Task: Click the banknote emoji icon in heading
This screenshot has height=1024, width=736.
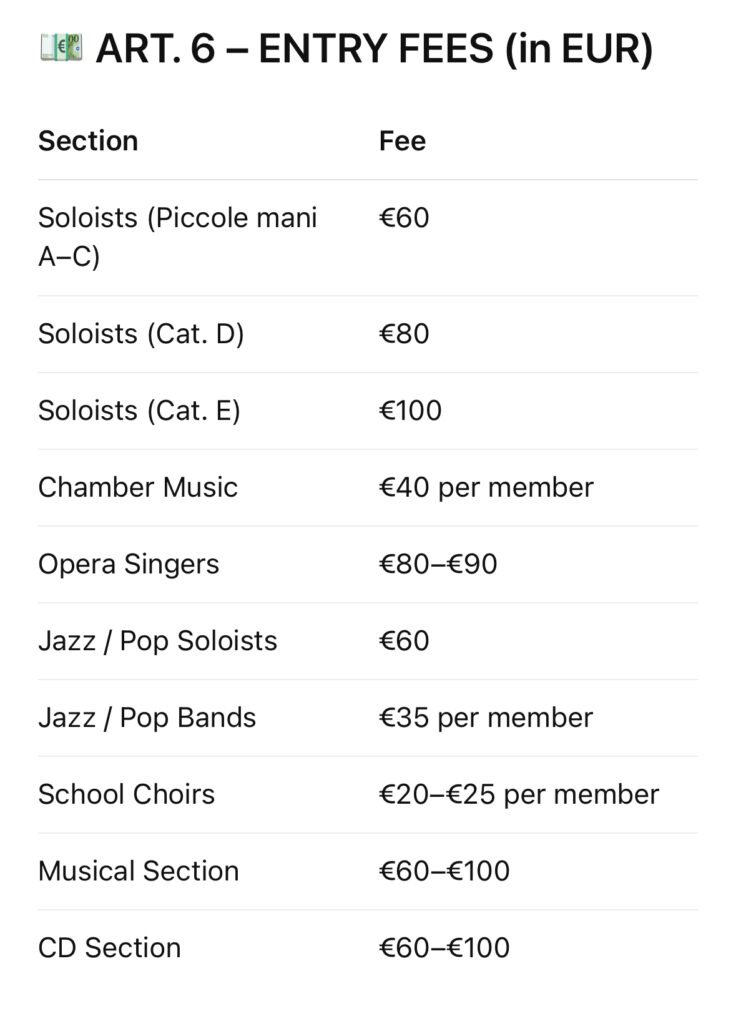Action: [x=59, y=48]
